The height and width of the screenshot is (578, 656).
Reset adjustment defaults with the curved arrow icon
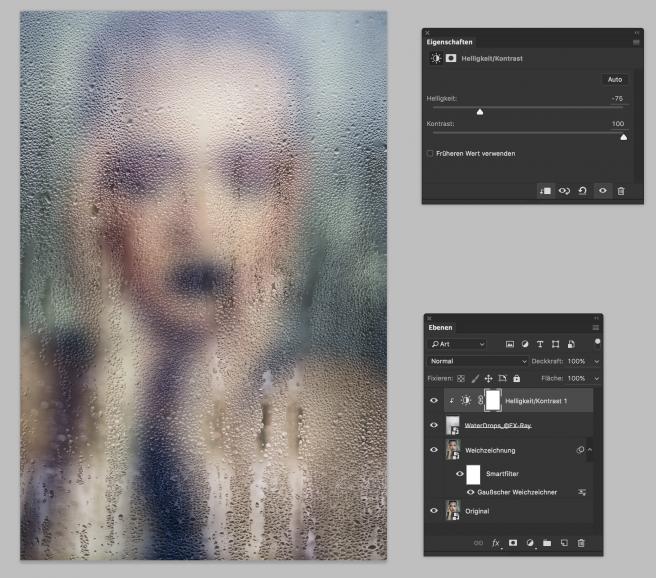[582, 191]
